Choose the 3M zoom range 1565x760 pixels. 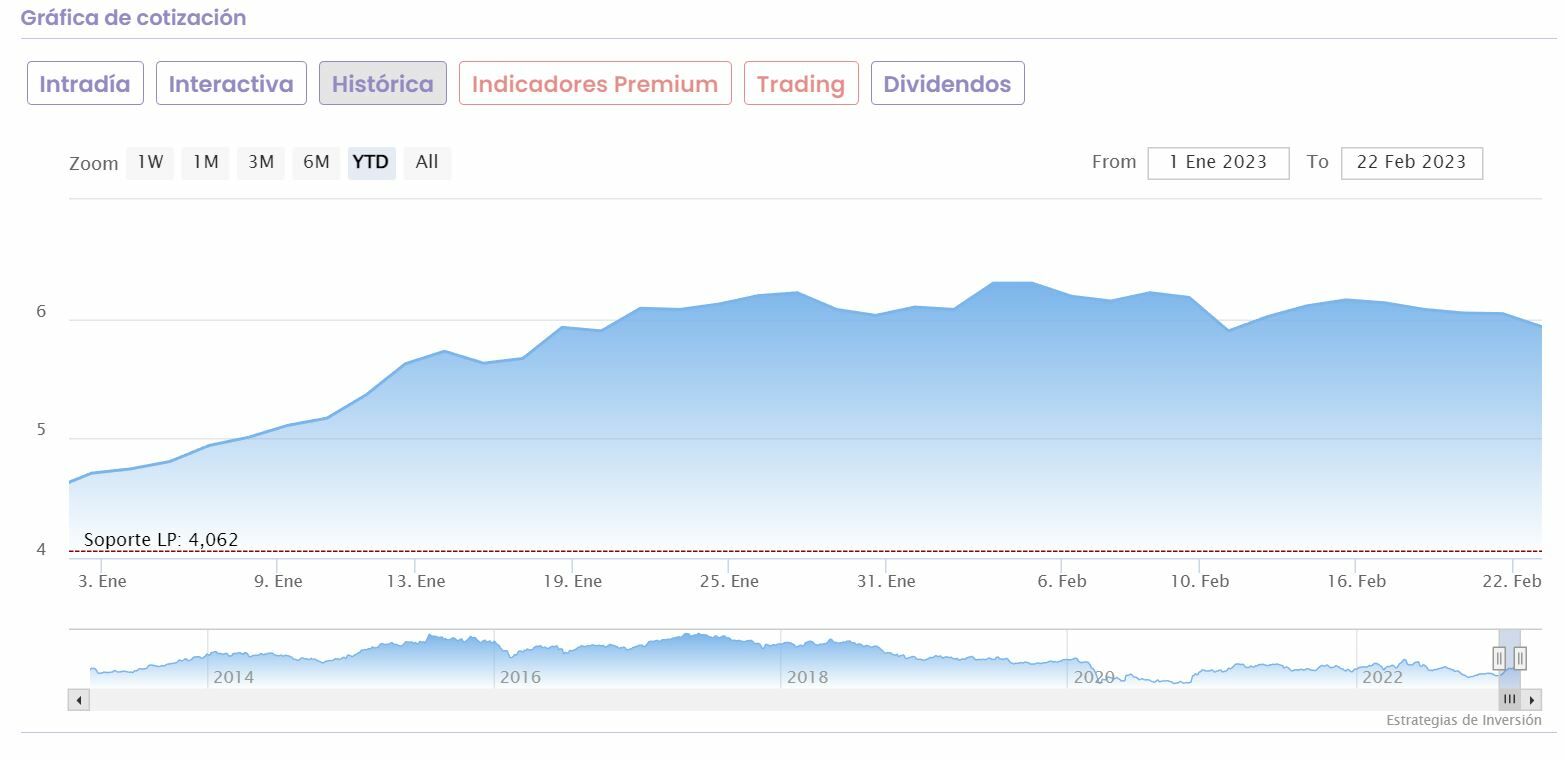tap(261, 162)
